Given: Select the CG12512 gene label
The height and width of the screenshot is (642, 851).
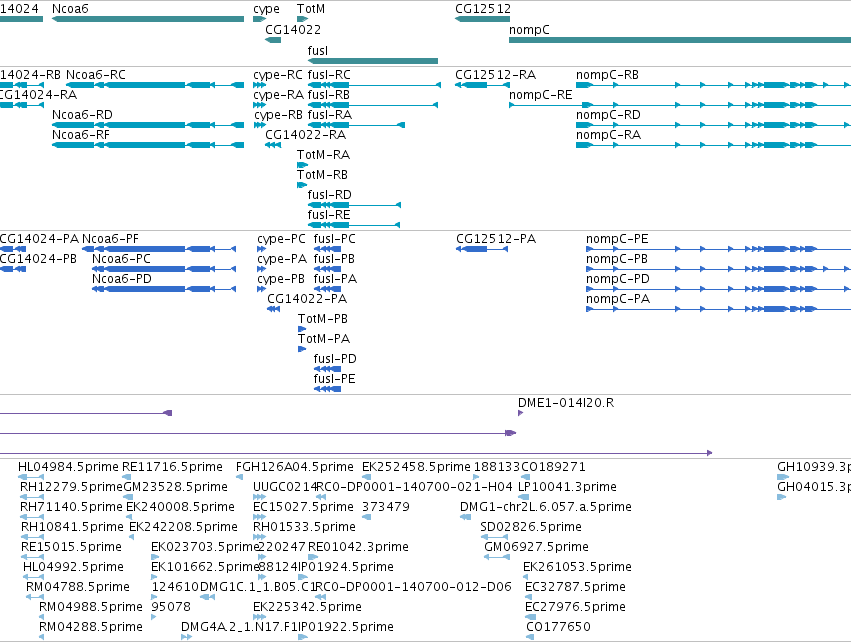Looking at the screenshot, I should point(482,9).
